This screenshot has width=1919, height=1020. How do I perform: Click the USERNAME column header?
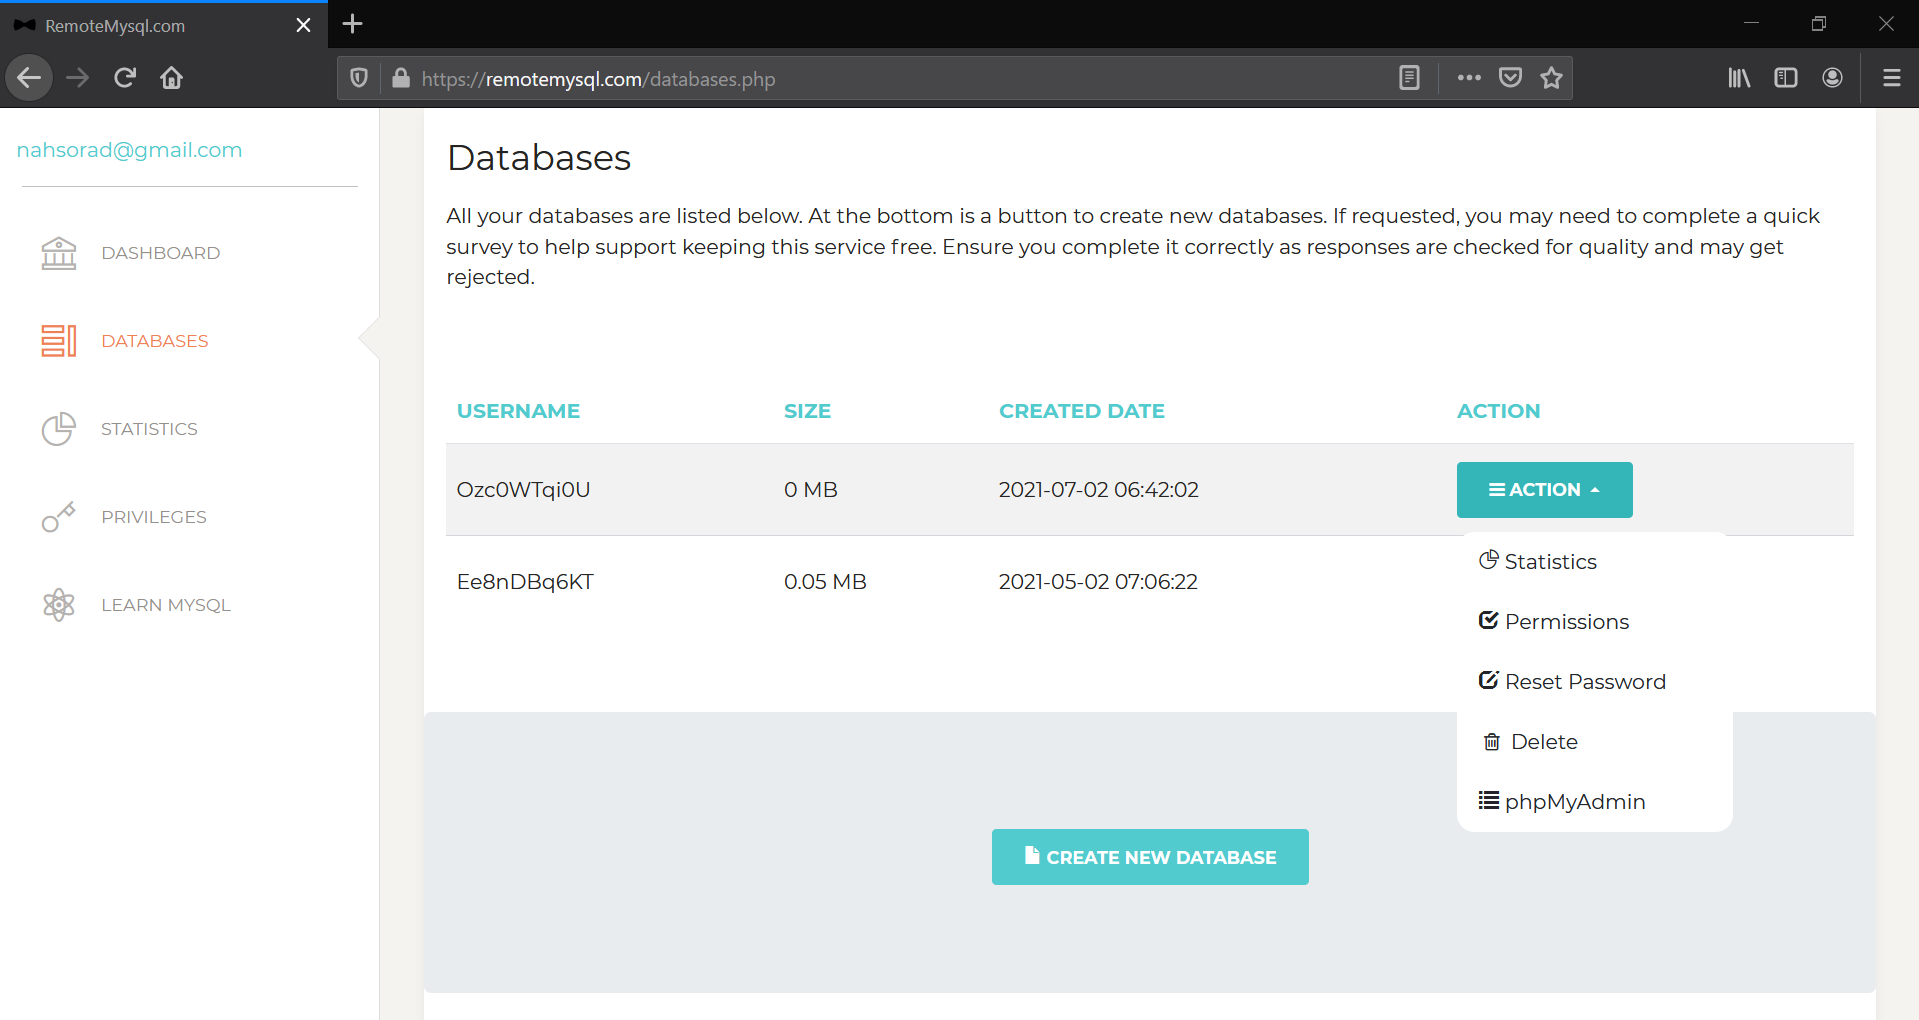[x=518, y=411]
